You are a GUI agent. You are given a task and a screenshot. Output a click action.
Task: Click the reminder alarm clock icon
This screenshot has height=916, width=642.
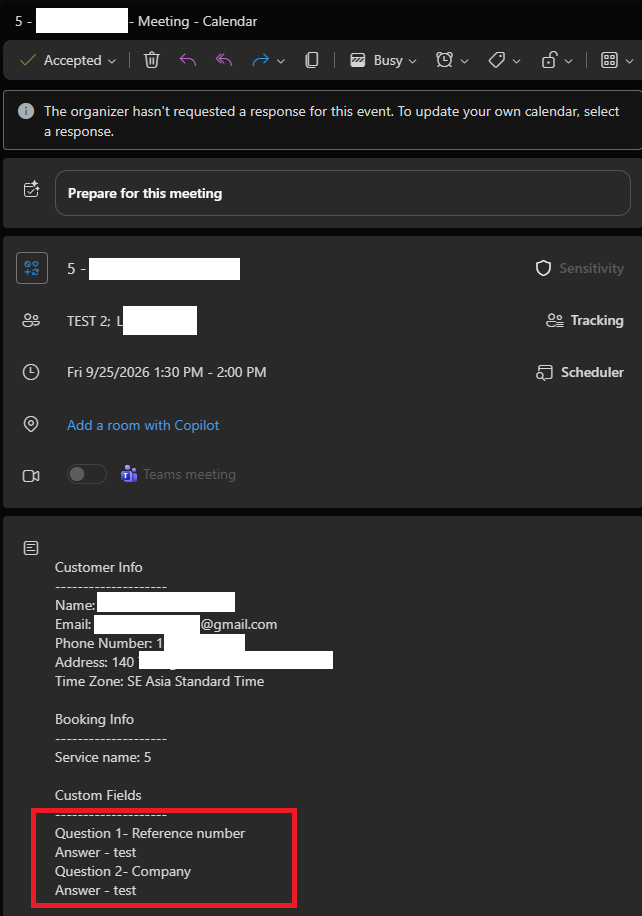[x=445, y=60]
